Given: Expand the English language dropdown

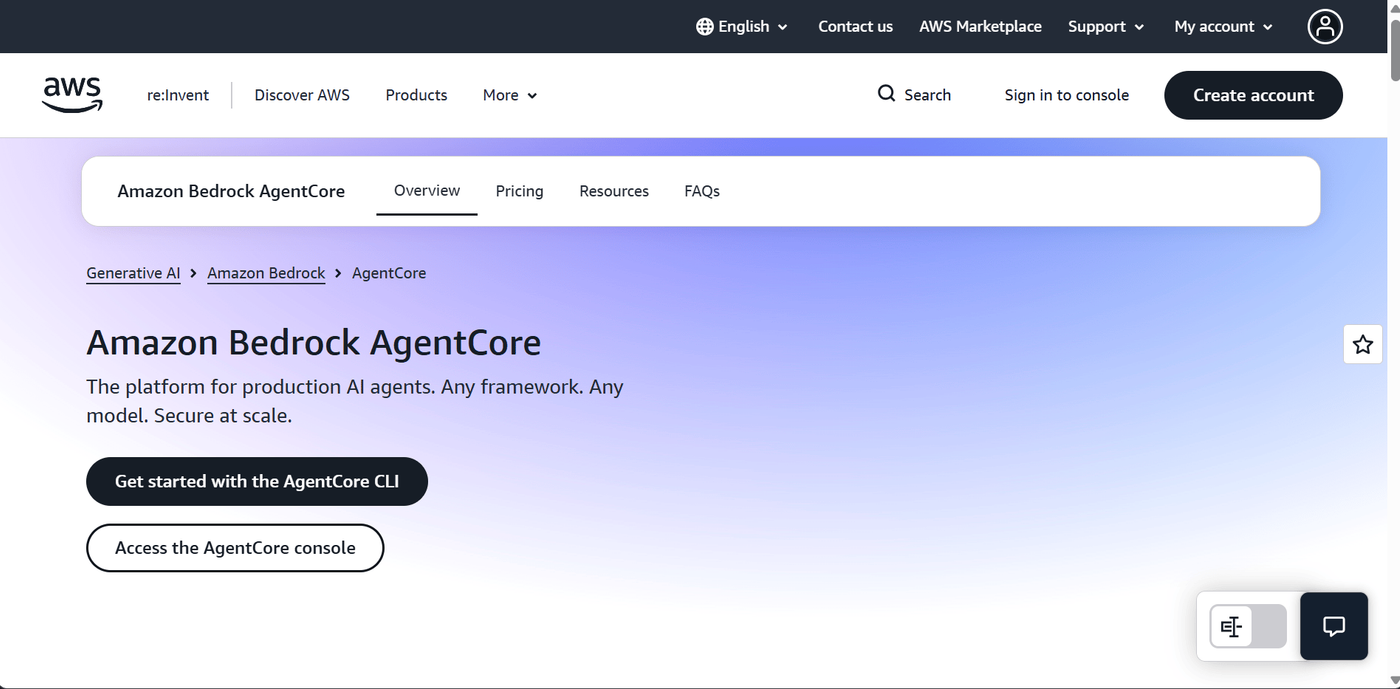Looking at the screenshot, I should coord(742,27).
